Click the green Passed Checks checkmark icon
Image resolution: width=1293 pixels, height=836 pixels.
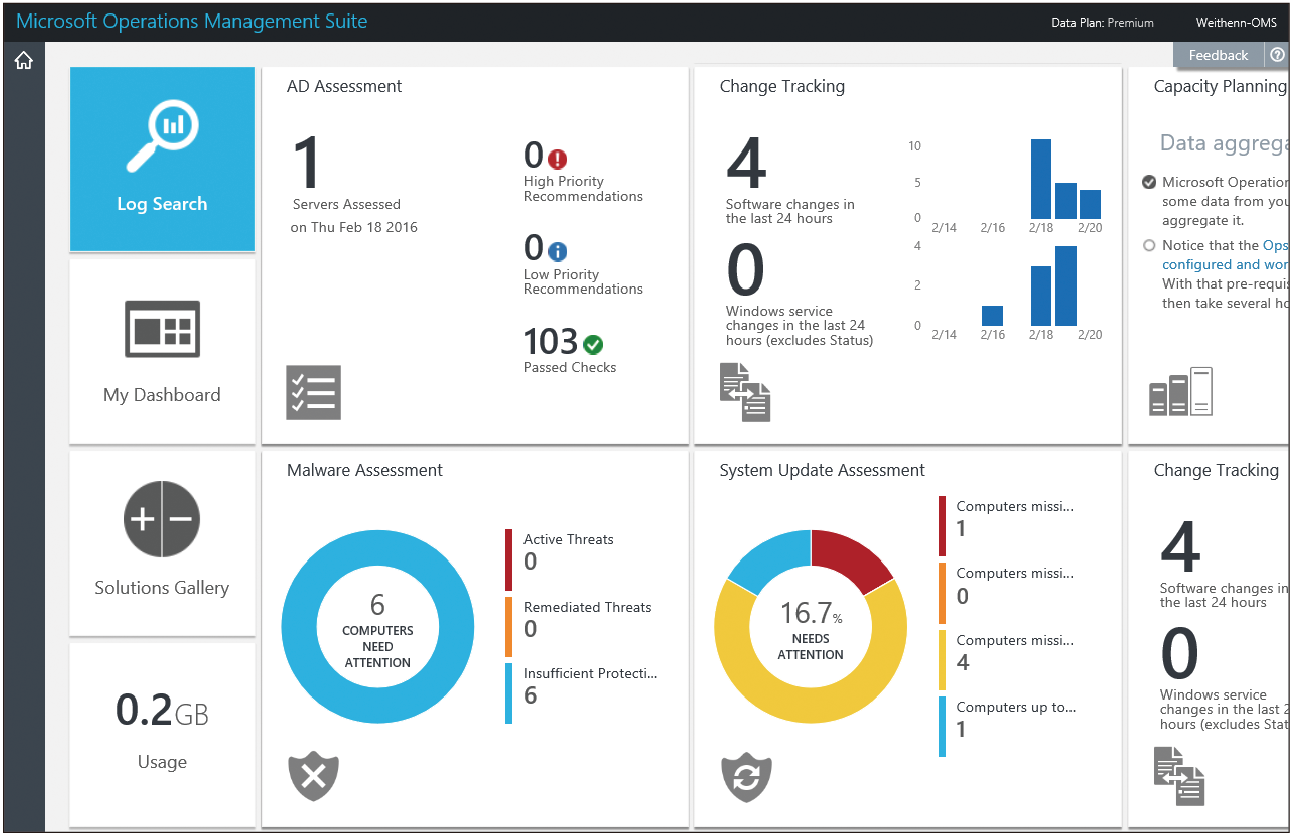pyautogui.click(x=593, y=344)
